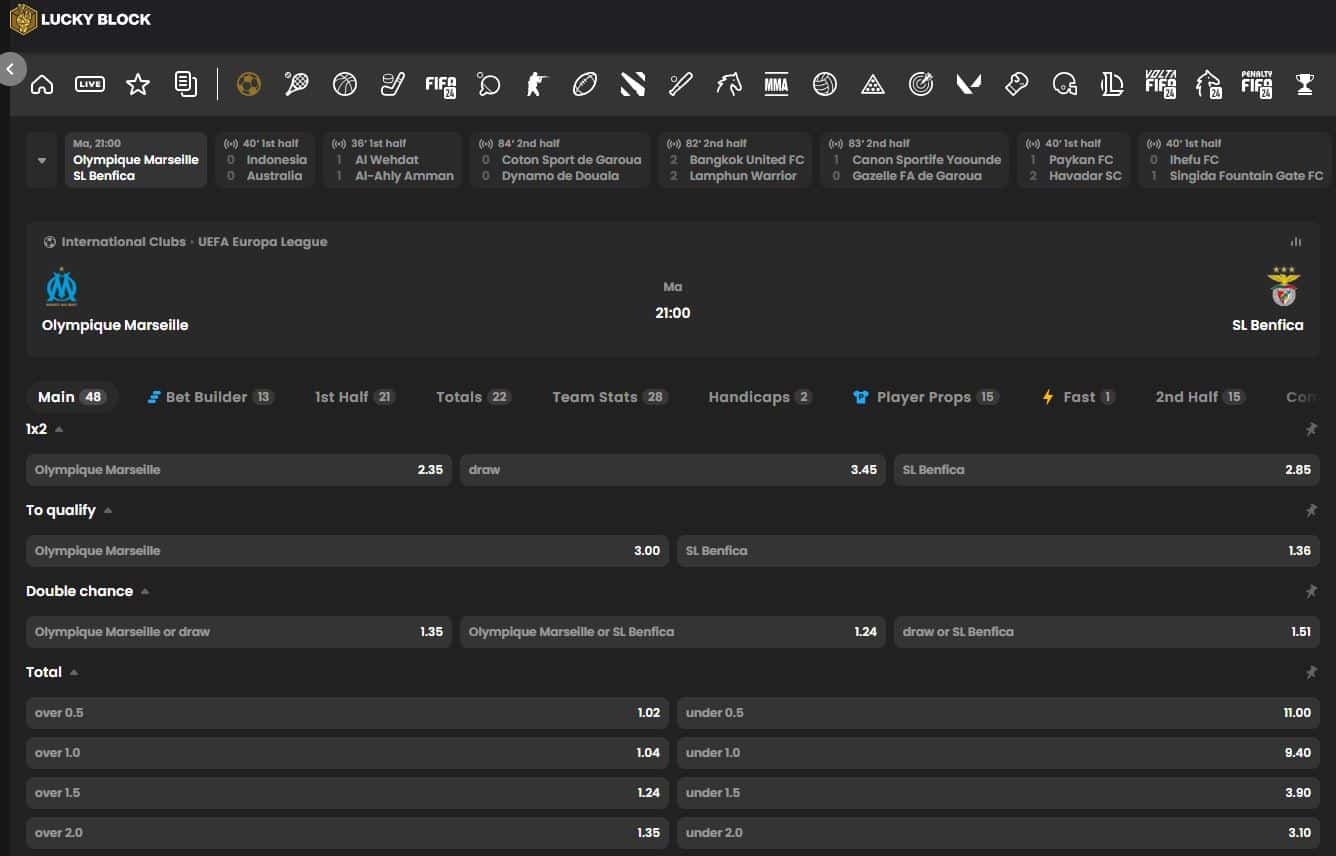This screenshot has width=1336, height=856.
Task: Switch to the Main tab
Action: coord(71,397)
